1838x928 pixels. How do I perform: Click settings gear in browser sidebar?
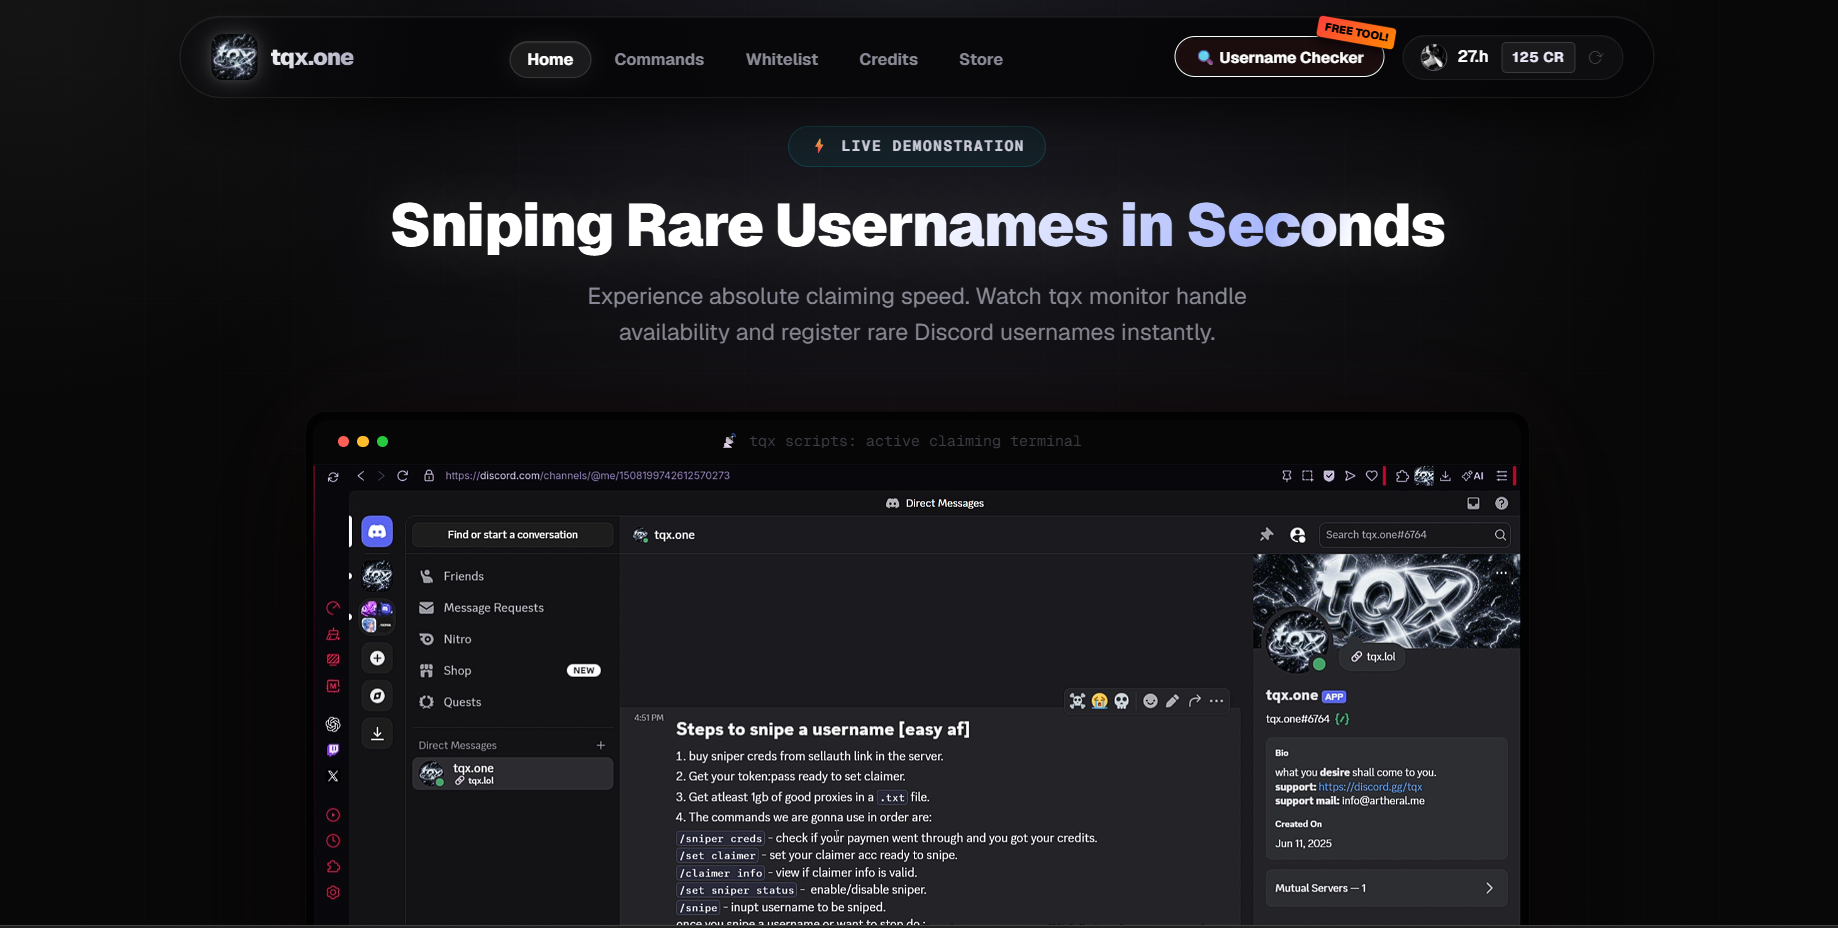[x=333, y=892]
